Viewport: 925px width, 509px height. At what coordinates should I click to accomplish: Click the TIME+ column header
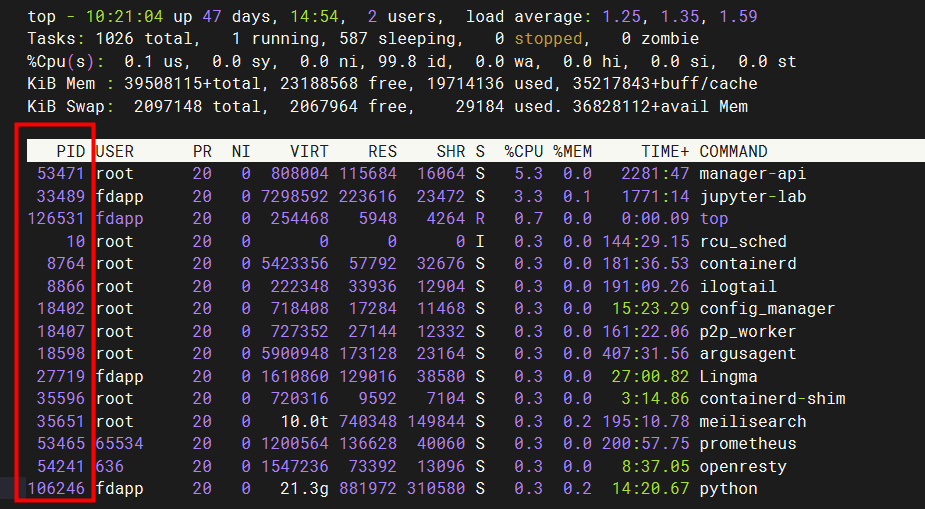665,152
